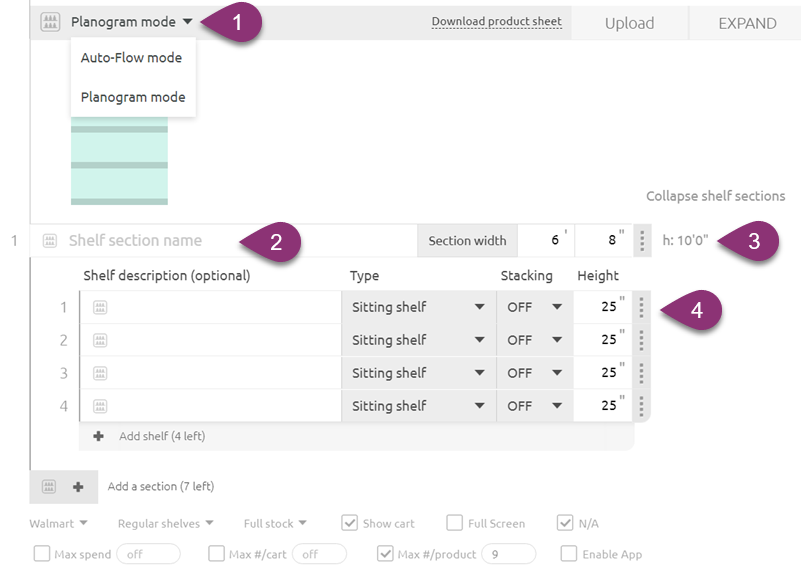Open the three-dot menu for shelf row 4
Screen dimensions: 801x577
click(642, 406)
